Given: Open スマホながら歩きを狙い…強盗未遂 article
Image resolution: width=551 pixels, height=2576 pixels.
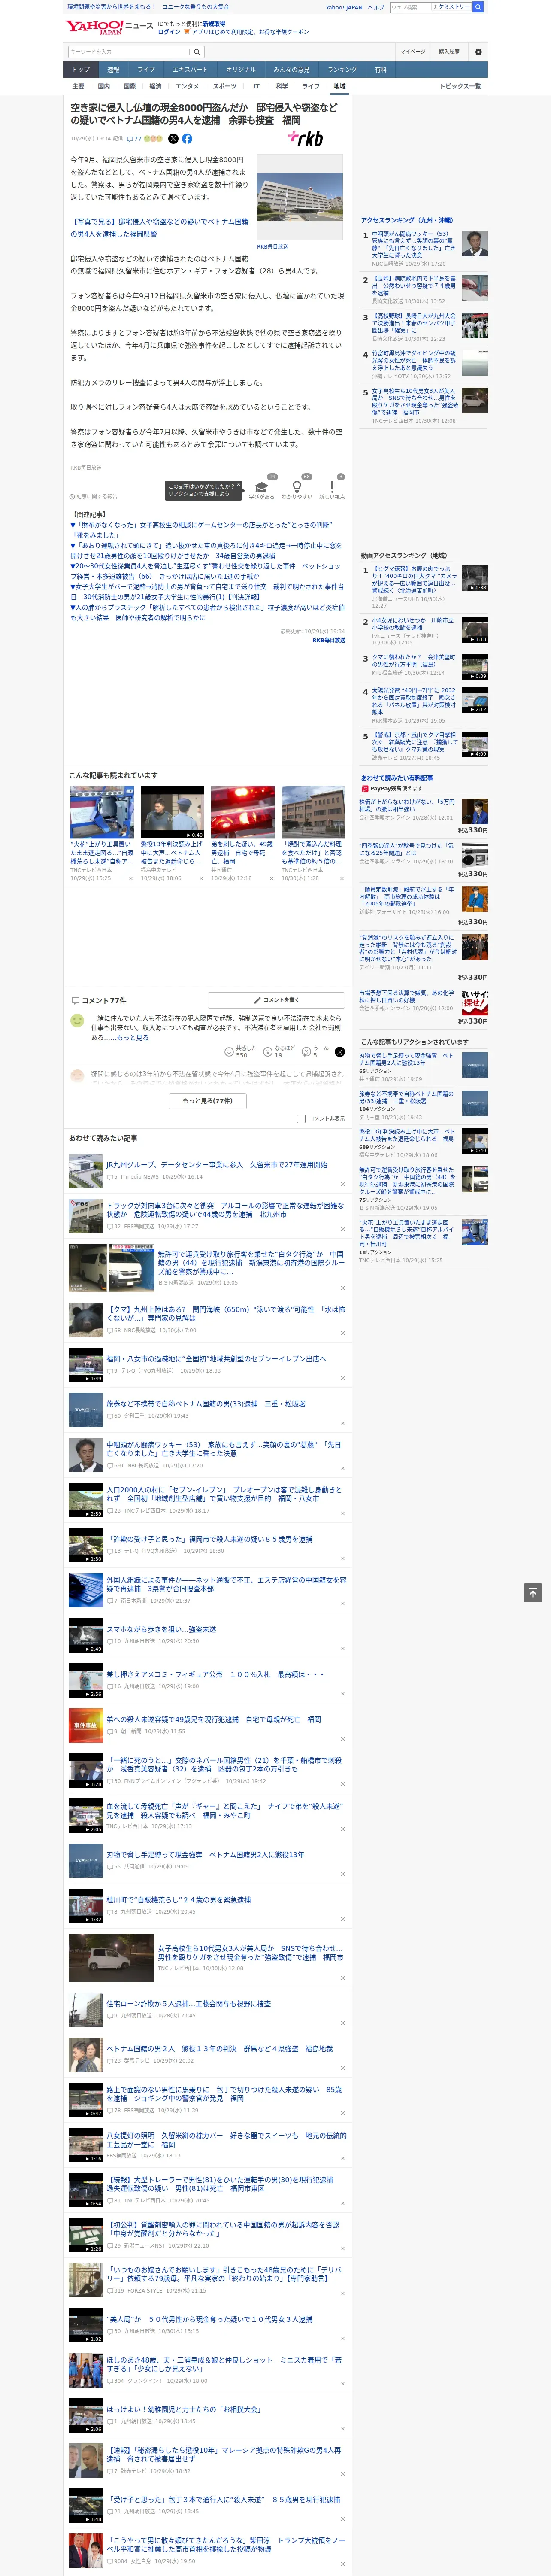Looking at the screenshot, I should tap(161, 1630).
